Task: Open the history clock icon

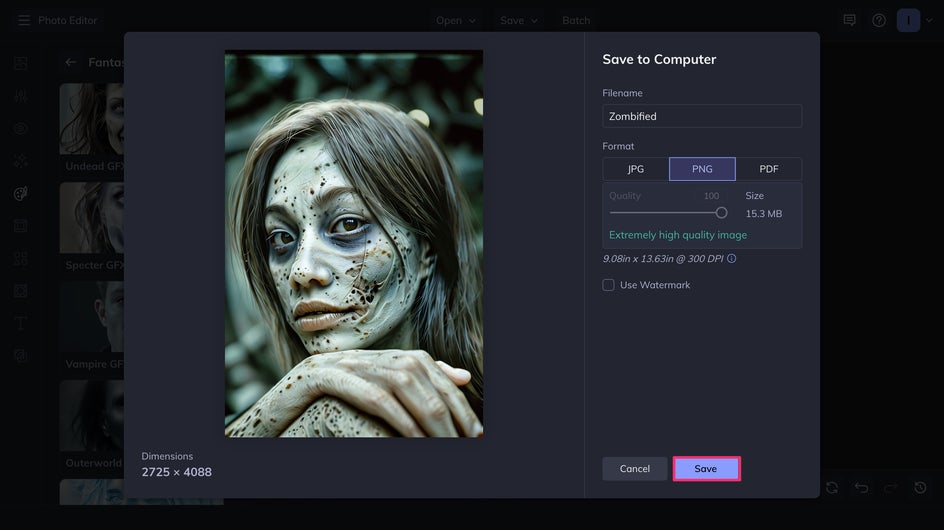Action: tap(921, 487)
